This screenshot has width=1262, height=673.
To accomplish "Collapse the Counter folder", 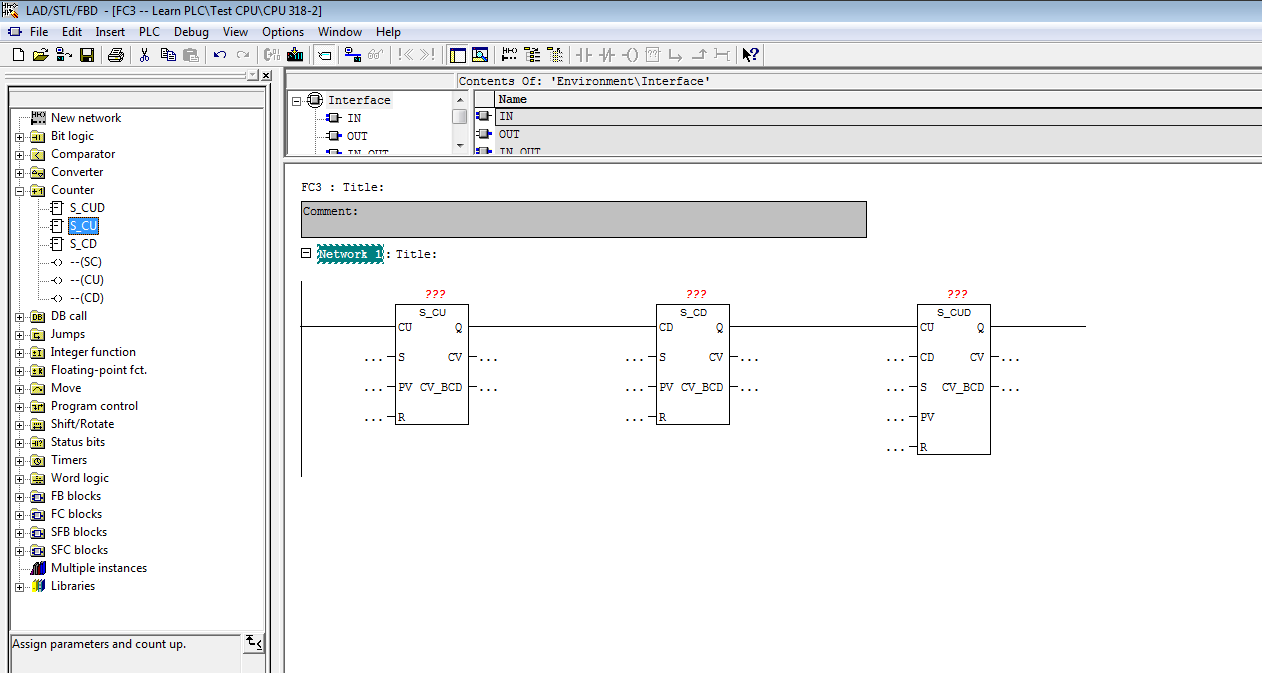I will (18, 189).
